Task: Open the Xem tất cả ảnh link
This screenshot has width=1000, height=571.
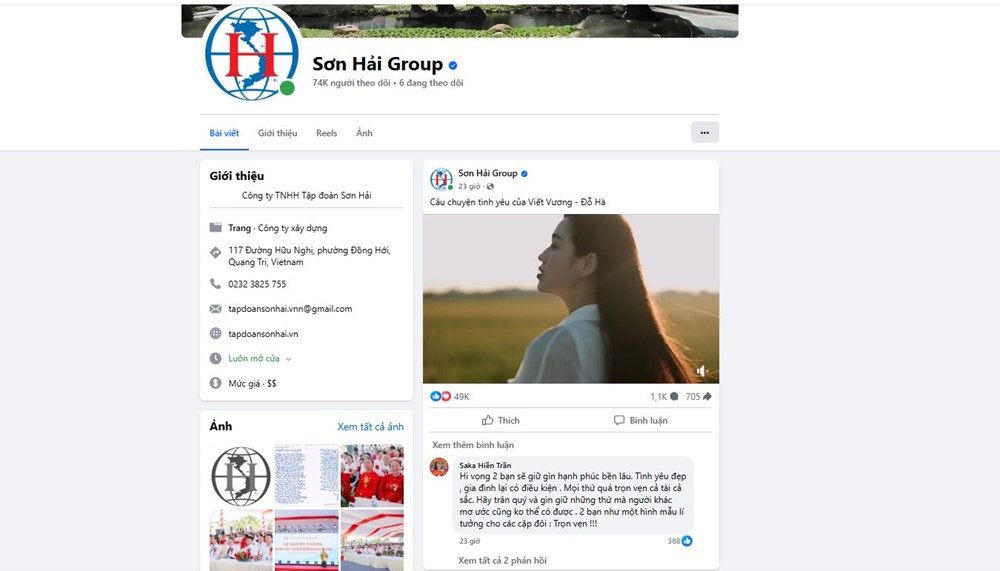Action: pyautogui.click(x=370, y=427)
